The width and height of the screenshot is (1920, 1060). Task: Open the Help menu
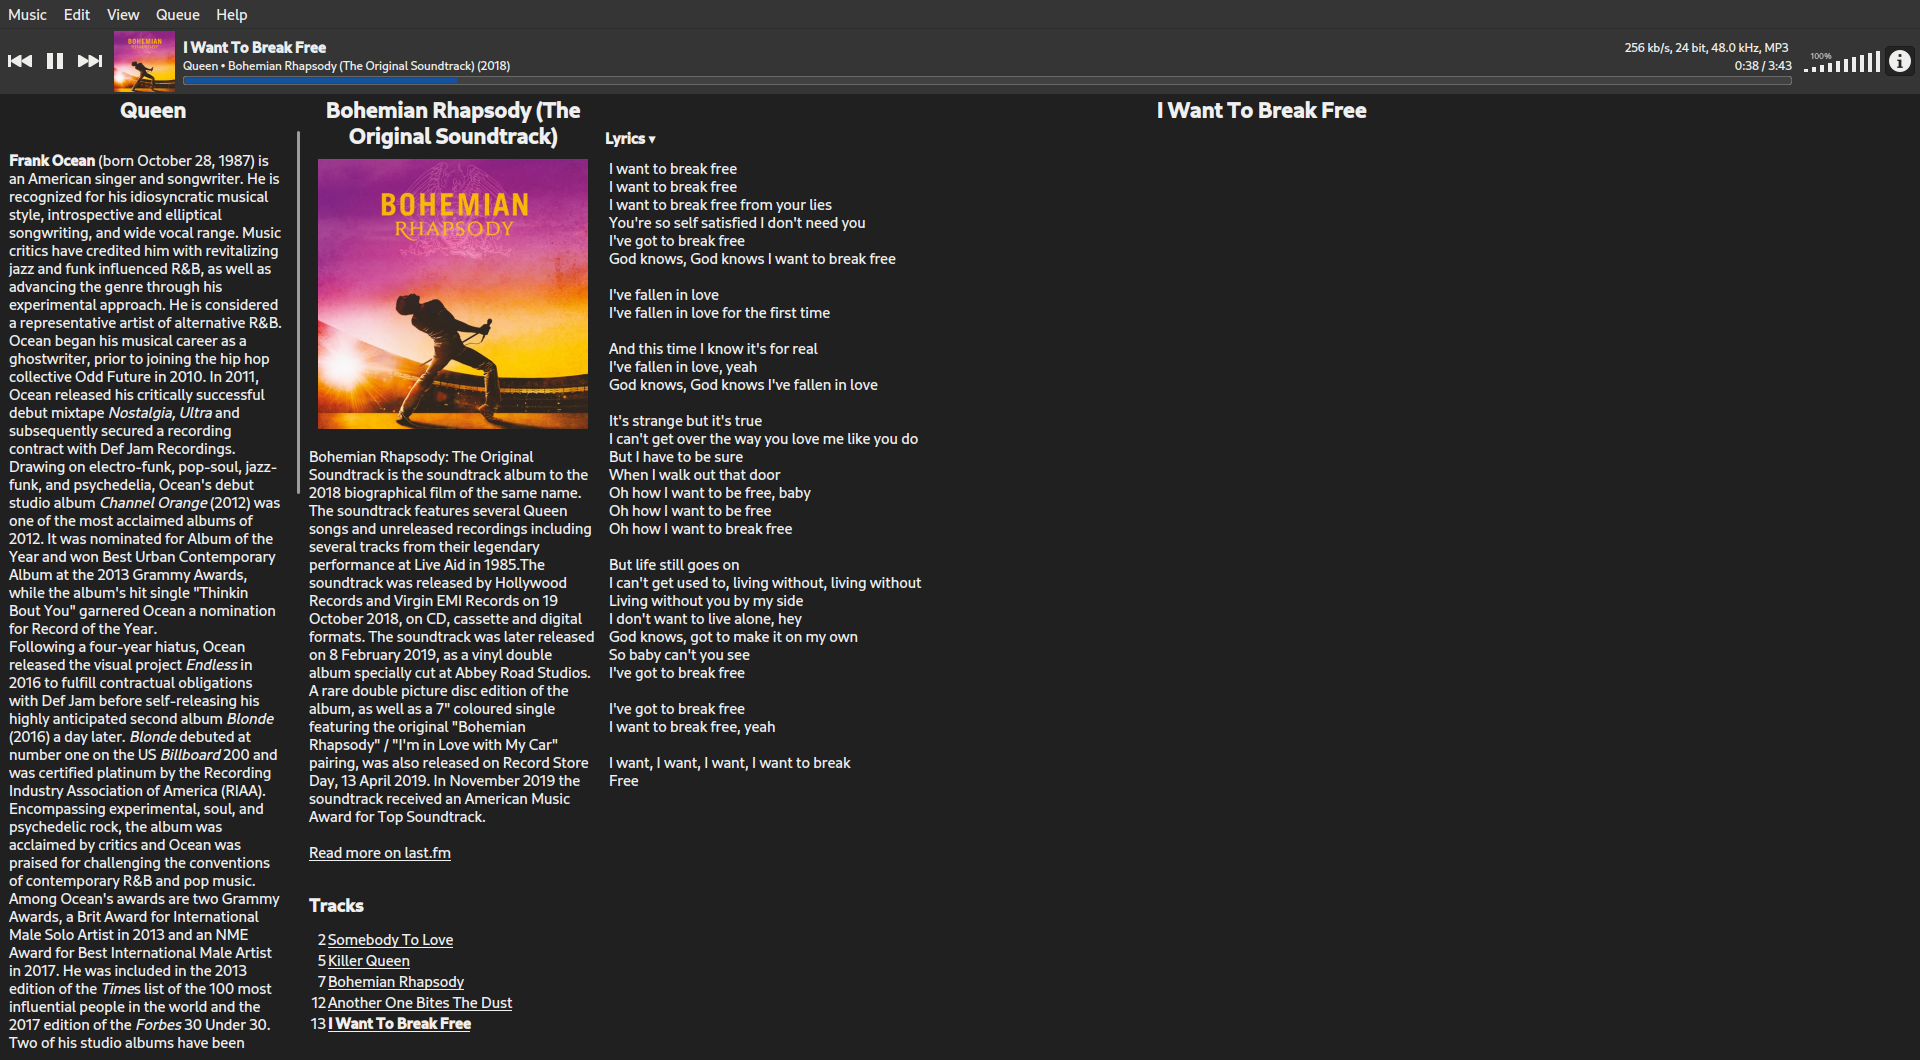231,15
